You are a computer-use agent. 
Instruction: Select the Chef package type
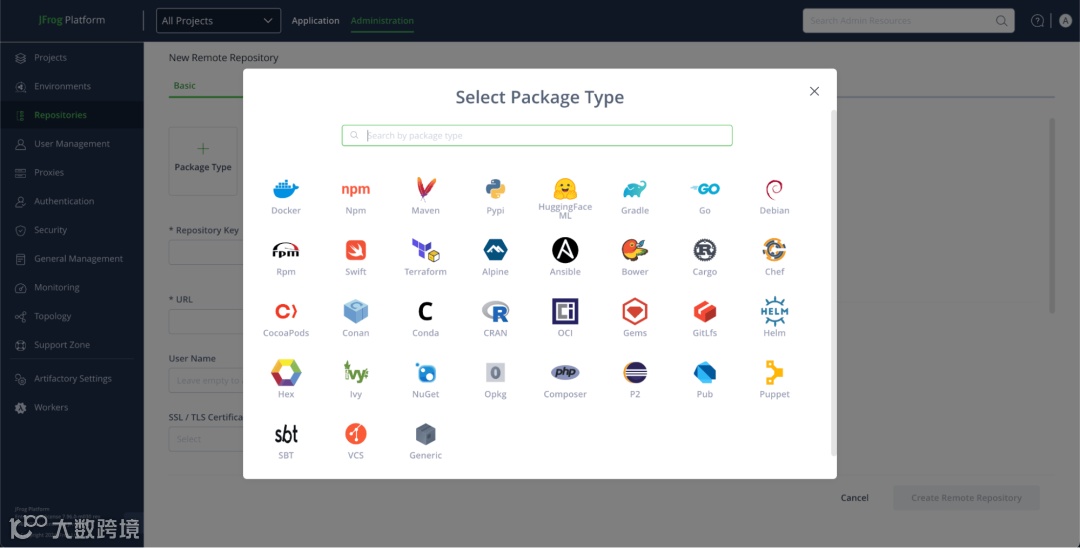pyautogui.click(x=774, y=258)
